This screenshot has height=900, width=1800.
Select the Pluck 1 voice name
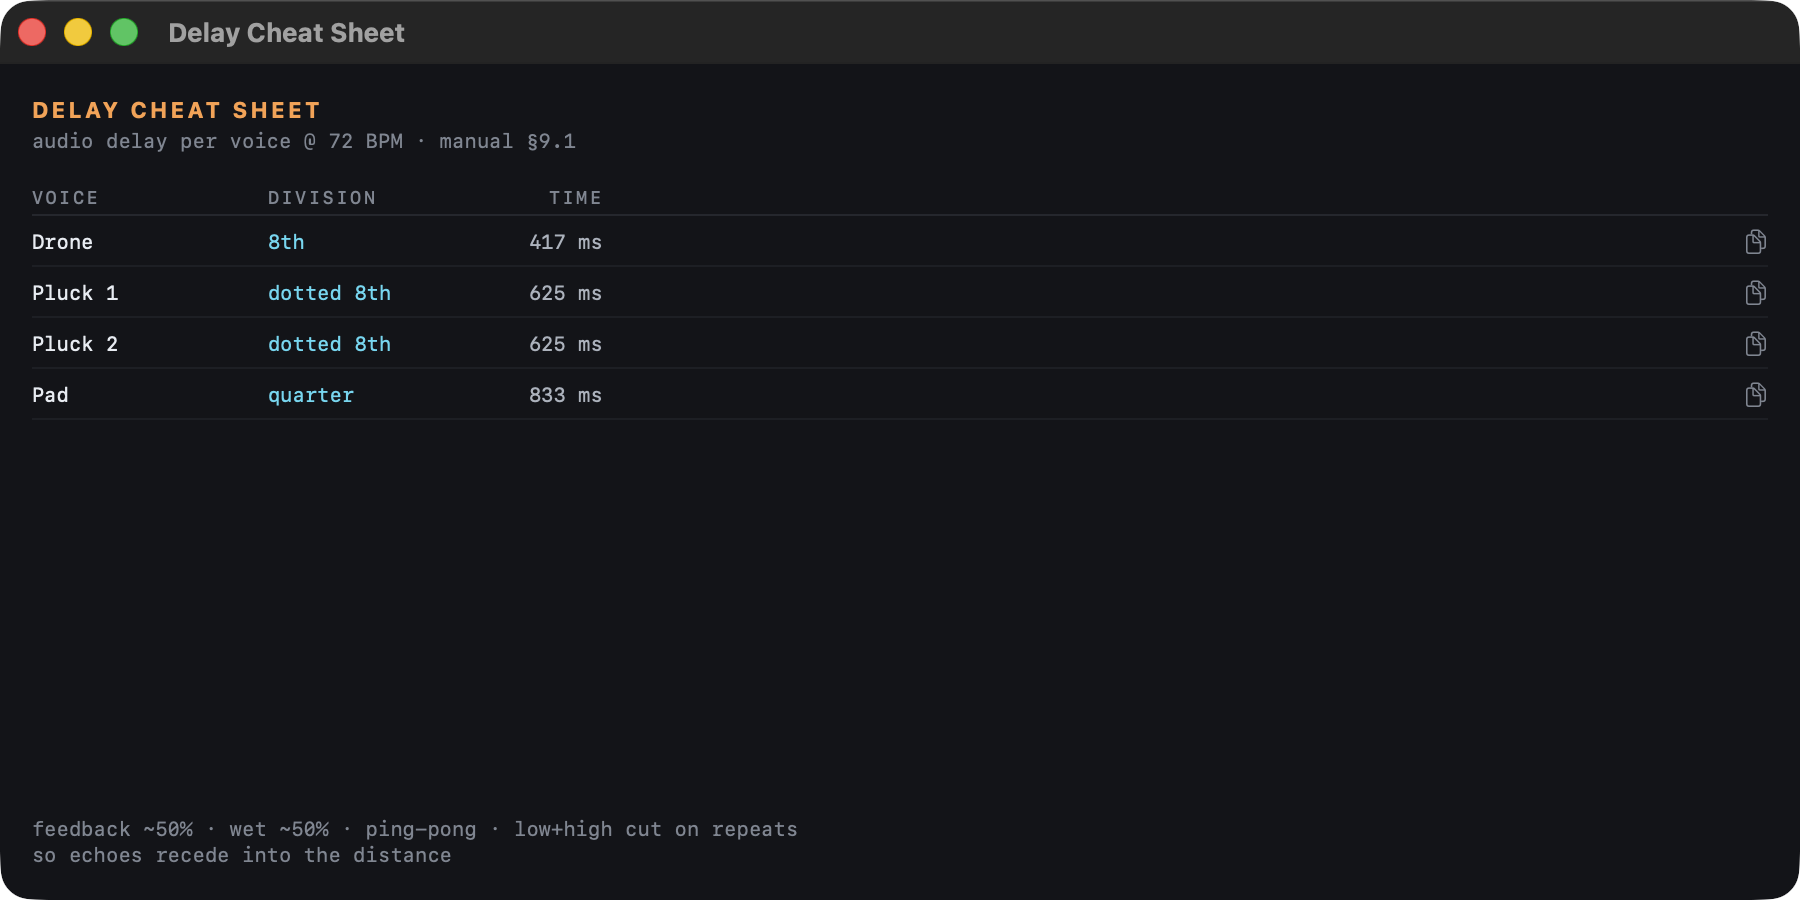tap(75, 293)
